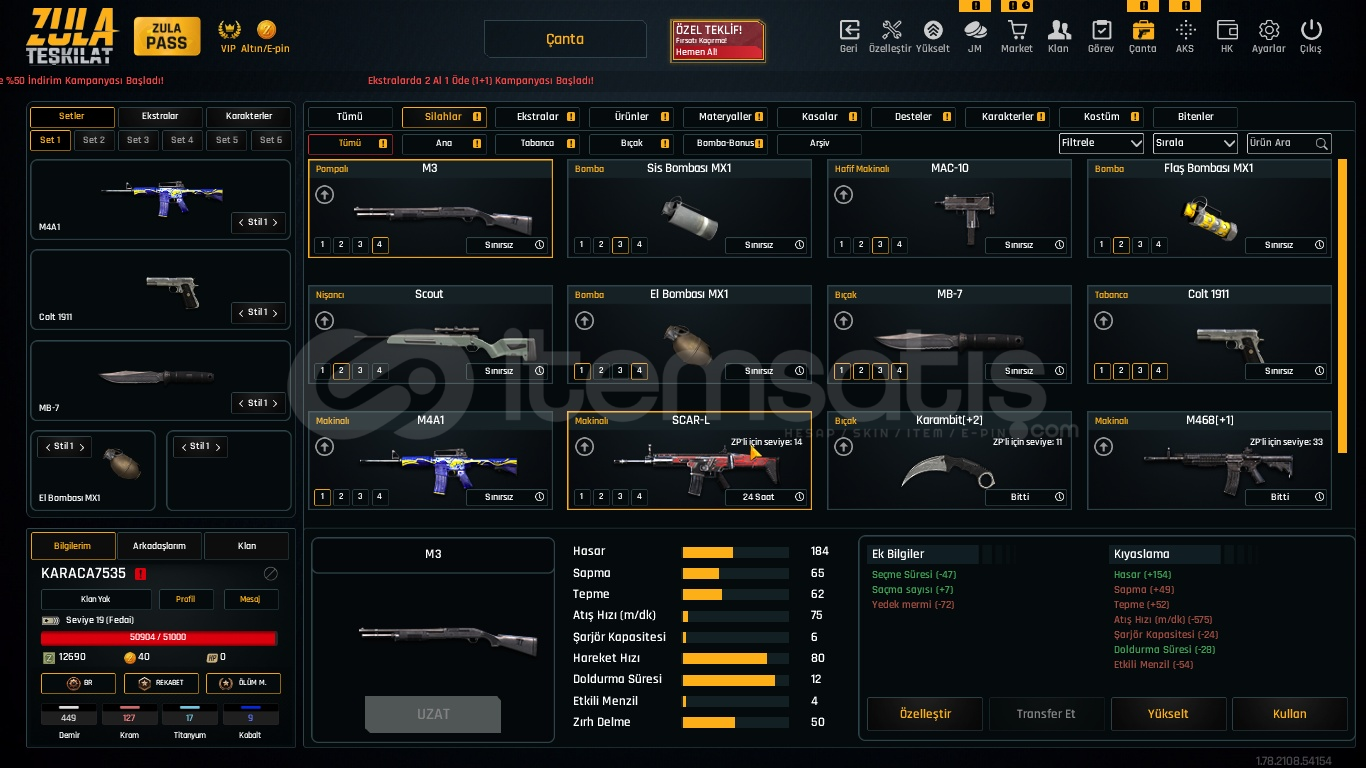The width and height of the screenshot is (1366, 768).
Task: Click the red XP progress bar 50904/51000
Action: [158, 637]
